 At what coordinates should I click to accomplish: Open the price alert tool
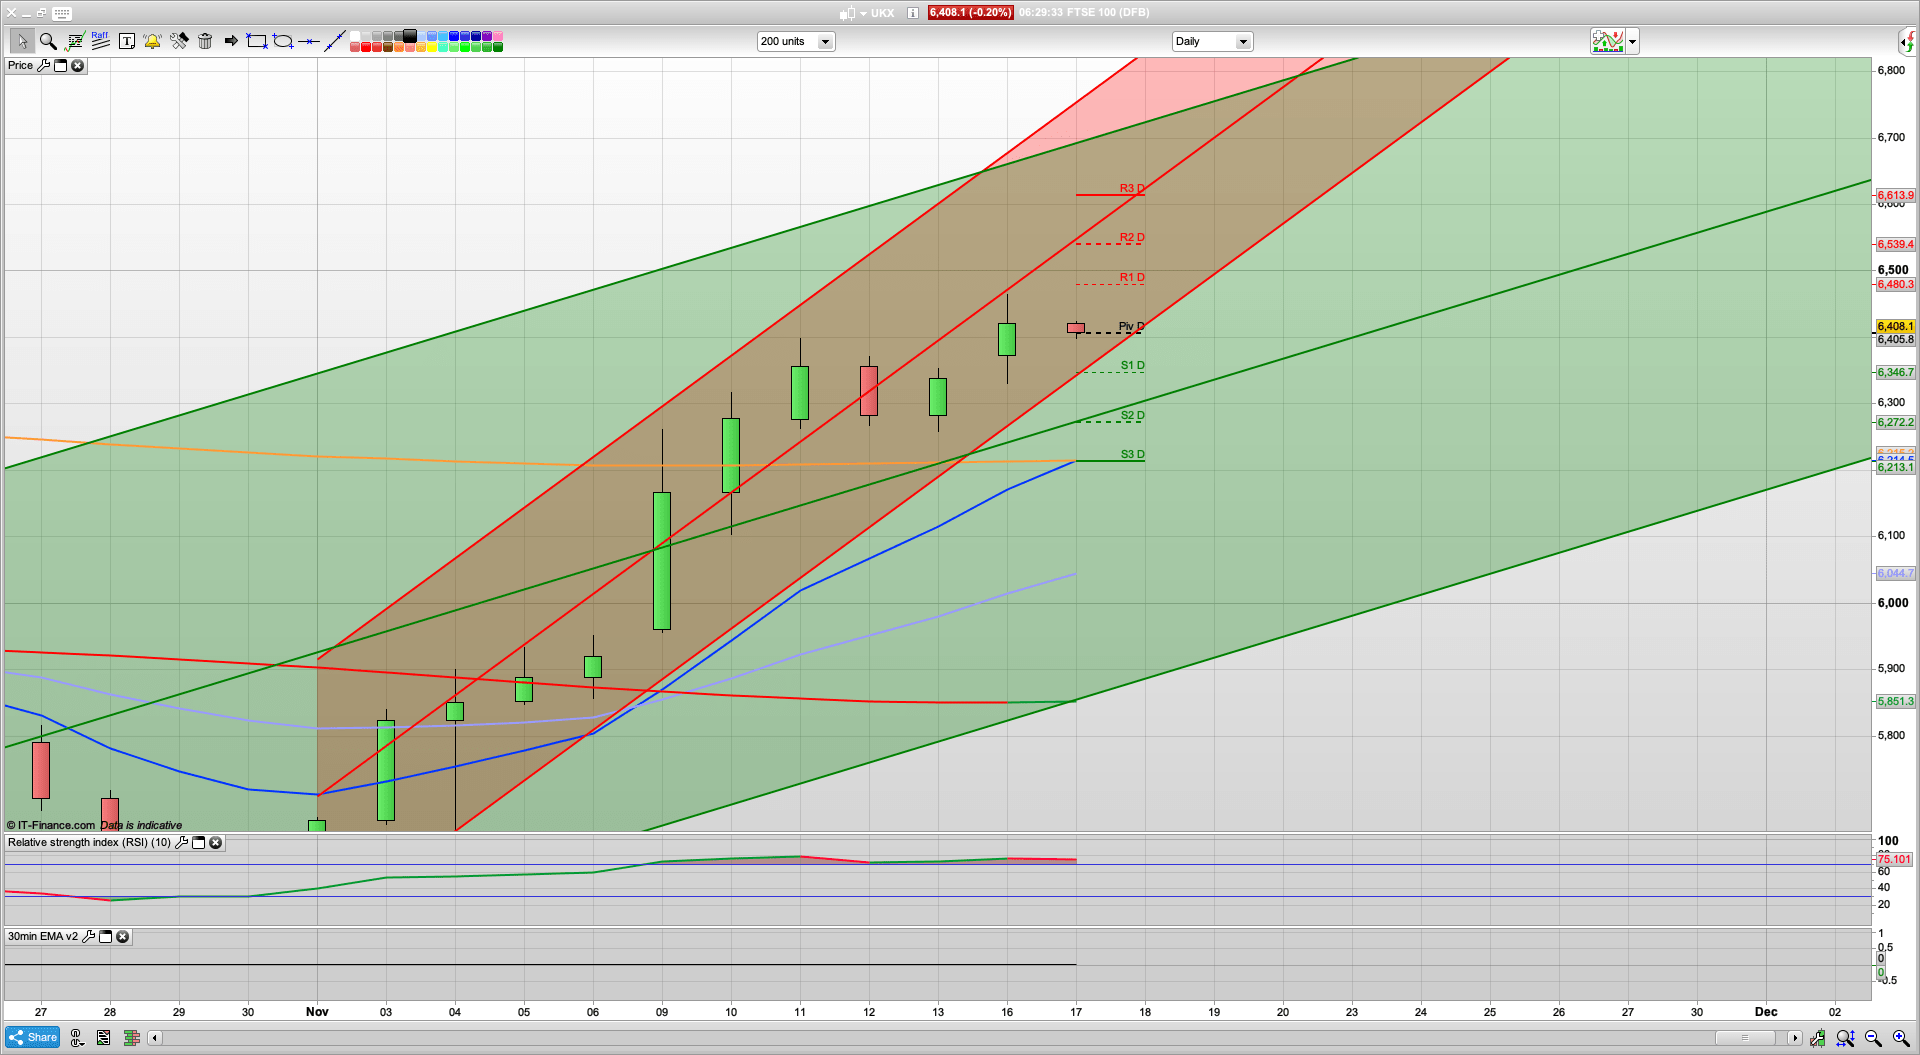151,41
